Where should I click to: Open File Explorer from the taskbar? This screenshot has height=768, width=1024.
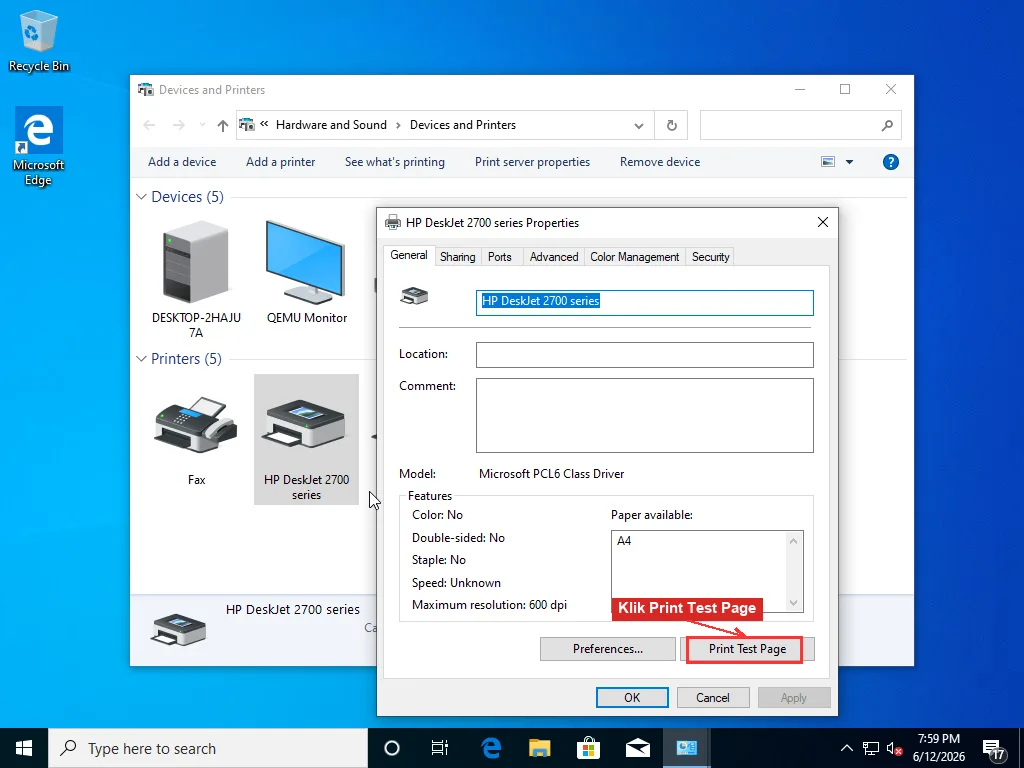point(539,748)
